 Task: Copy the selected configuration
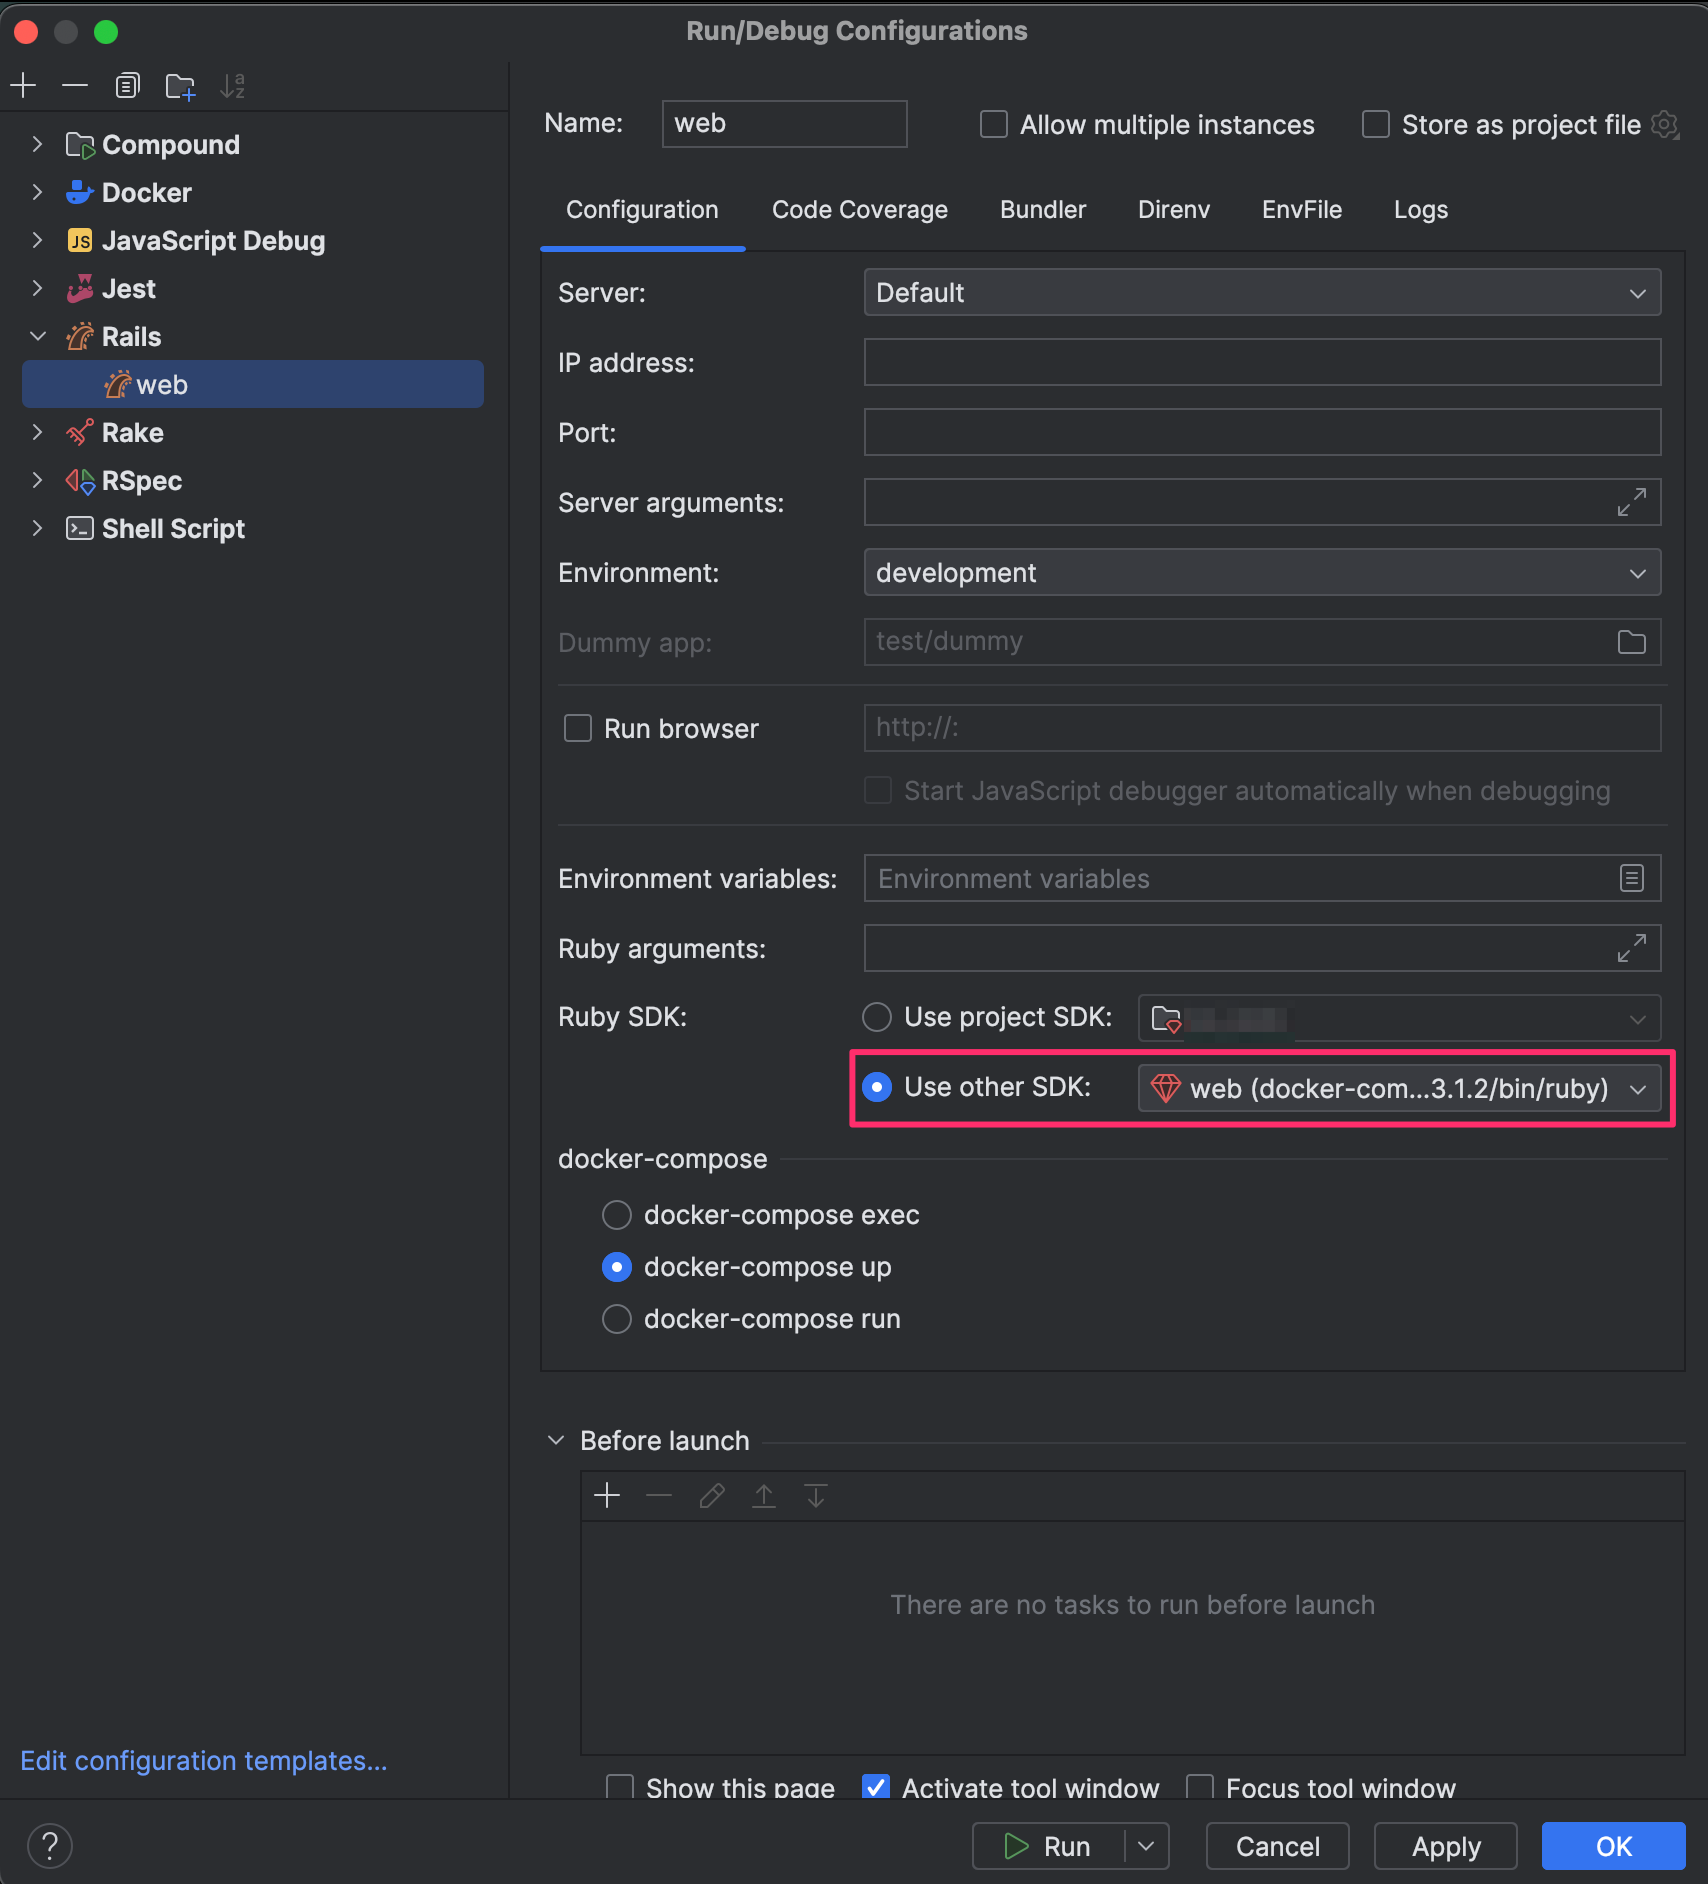(x=127, y=86)
